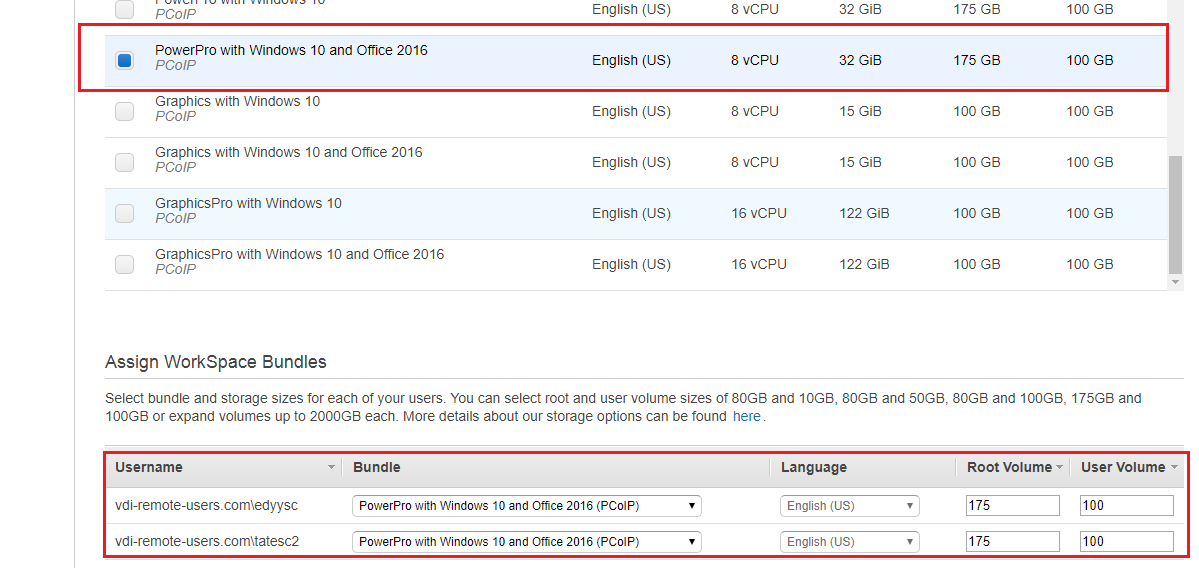The height and width of the screenshot is (568, 1199).
Task: Enable GraphicsPro with Windows 10 and Office 2016
Action: (124, 264)
